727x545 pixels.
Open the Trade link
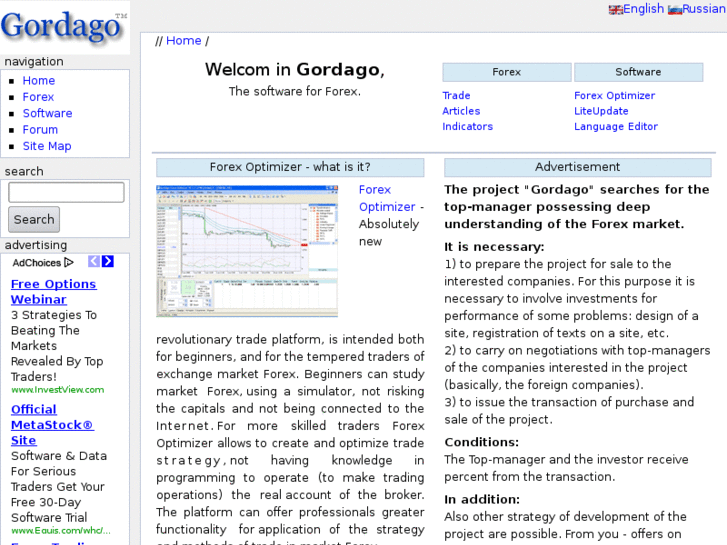tap(456, 96)
